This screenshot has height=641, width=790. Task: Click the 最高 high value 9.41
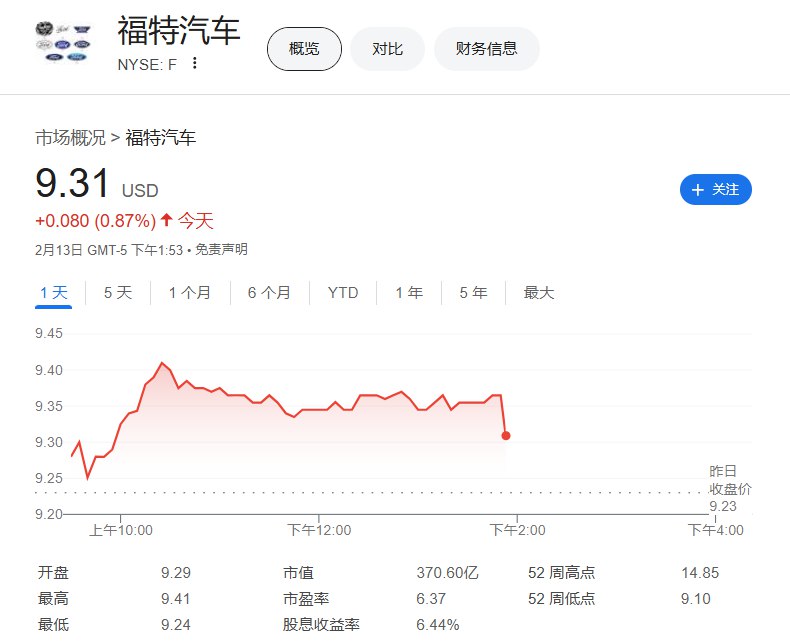(x=175, y=599)
